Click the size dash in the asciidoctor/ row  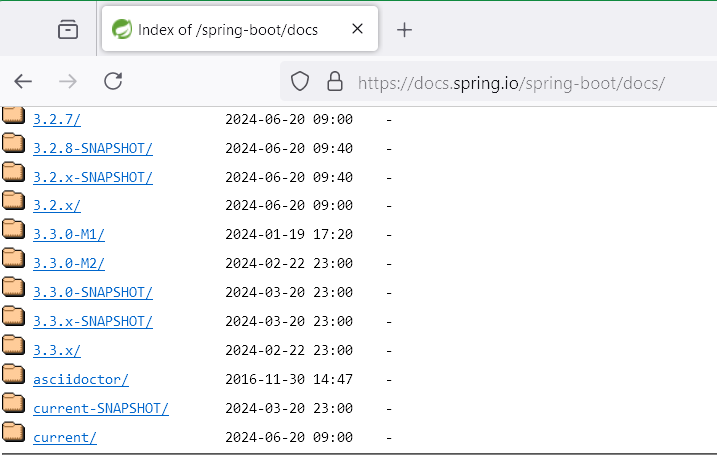click(389, 380)
